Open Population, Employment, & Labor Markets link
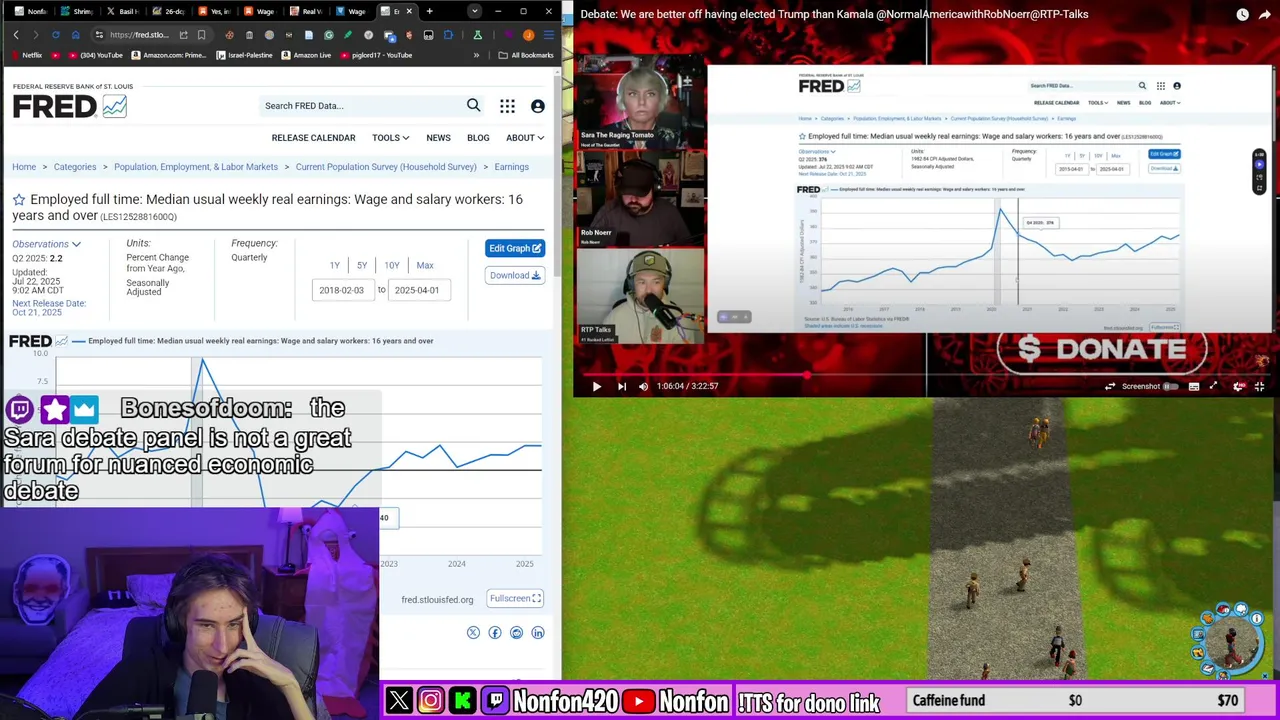Screen dimensions: 1280x720 coord(196,167)
